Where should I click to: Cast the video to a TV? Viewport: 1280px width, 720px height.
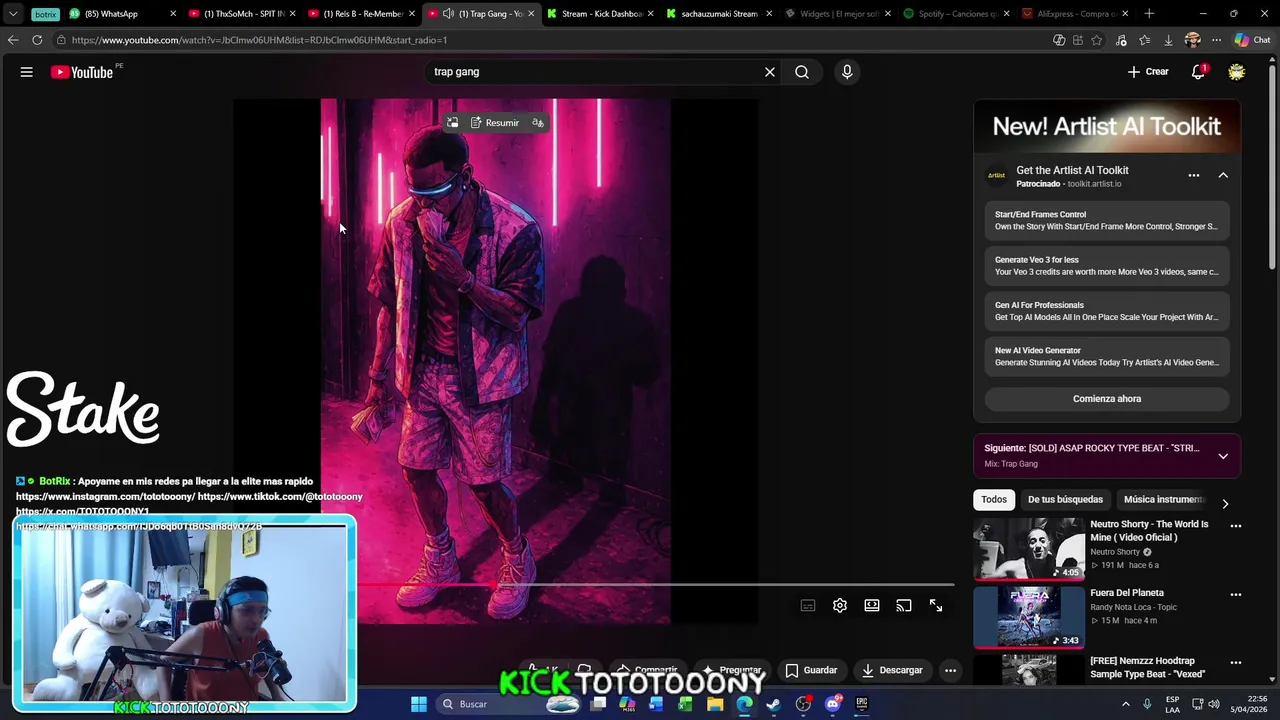(x=904, y=605)
